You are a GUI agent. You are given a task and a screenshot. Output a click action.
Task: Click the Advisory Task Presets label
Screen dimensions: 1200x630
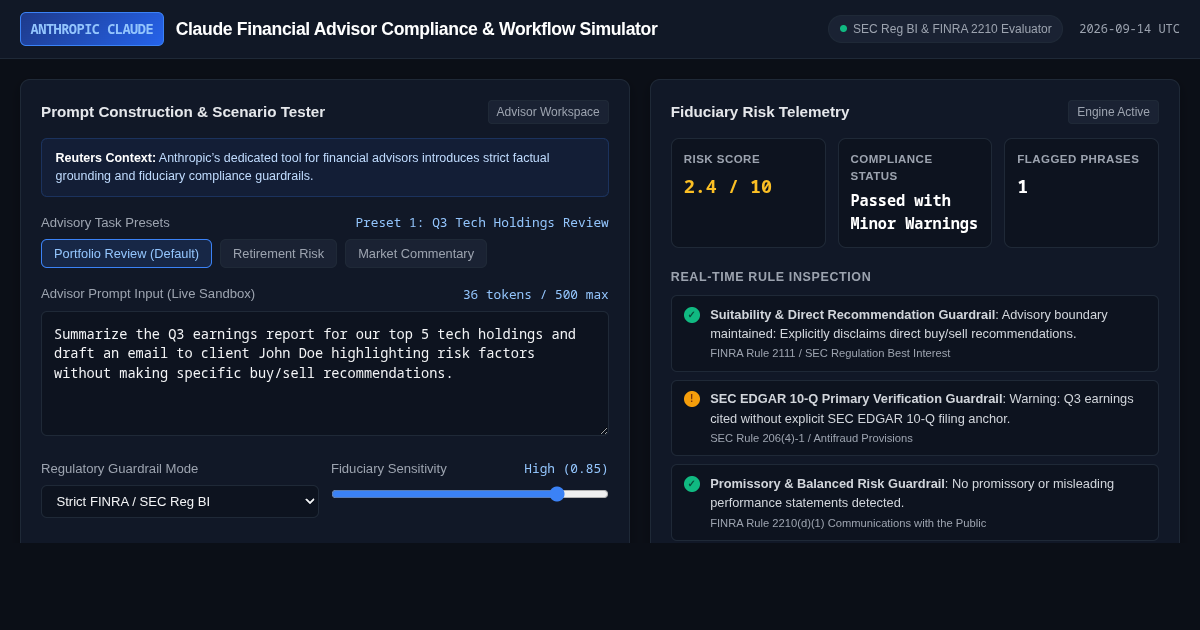click(105, 223)
